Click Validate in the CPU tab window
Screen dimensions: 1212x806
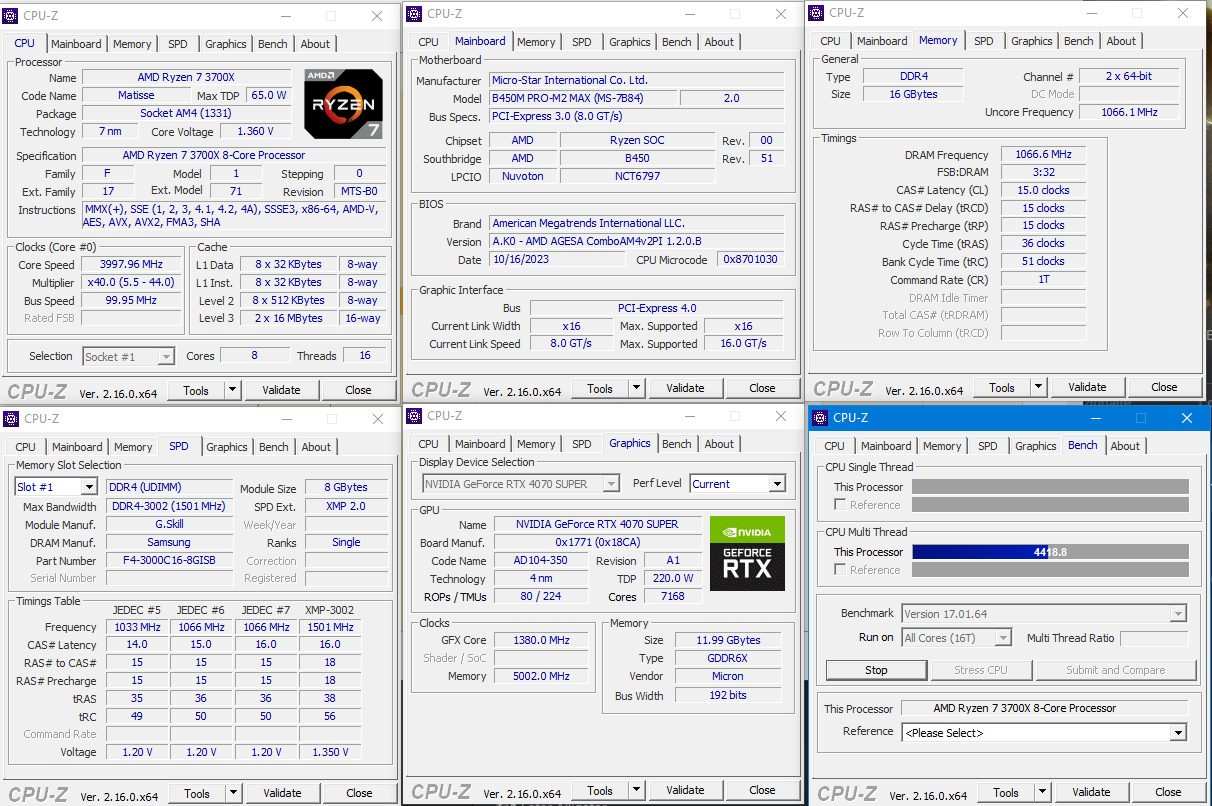pos(281,390)
